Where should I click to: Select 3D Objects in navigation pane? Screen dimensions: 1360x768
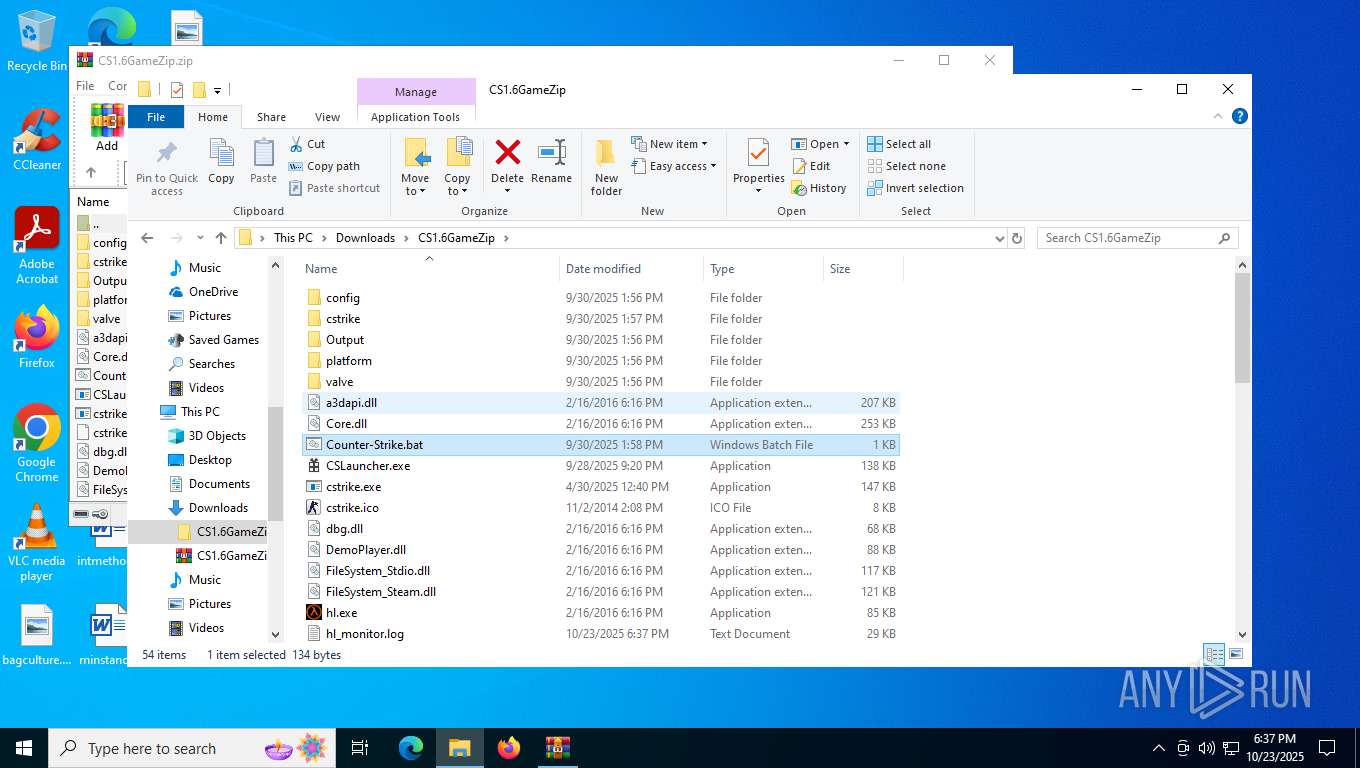217,436
